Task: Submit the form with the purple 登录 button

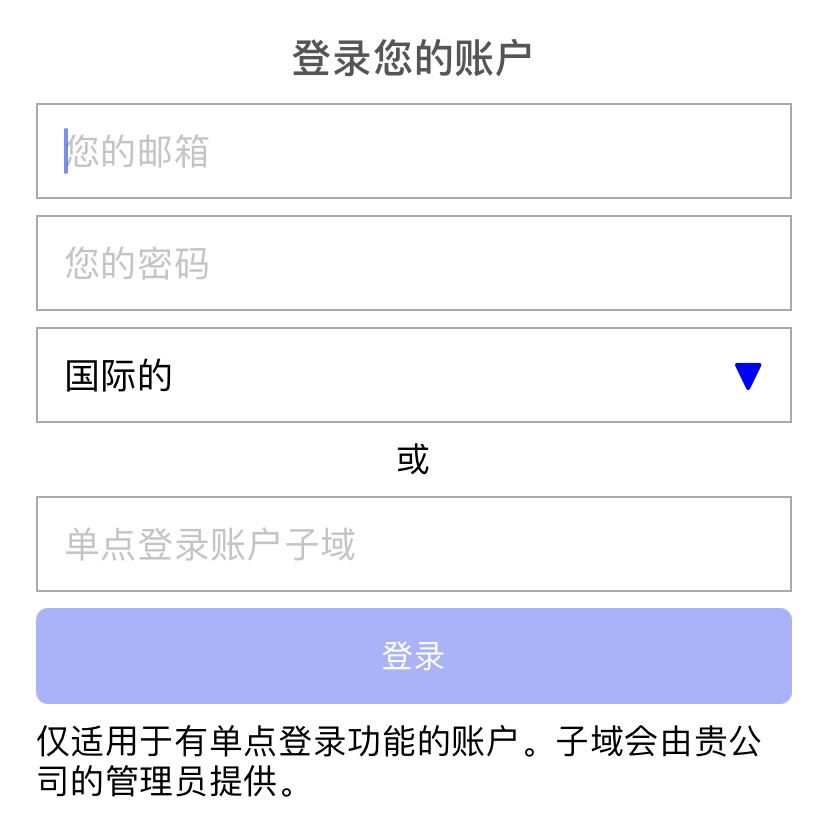Action: (x=413, y=656)
